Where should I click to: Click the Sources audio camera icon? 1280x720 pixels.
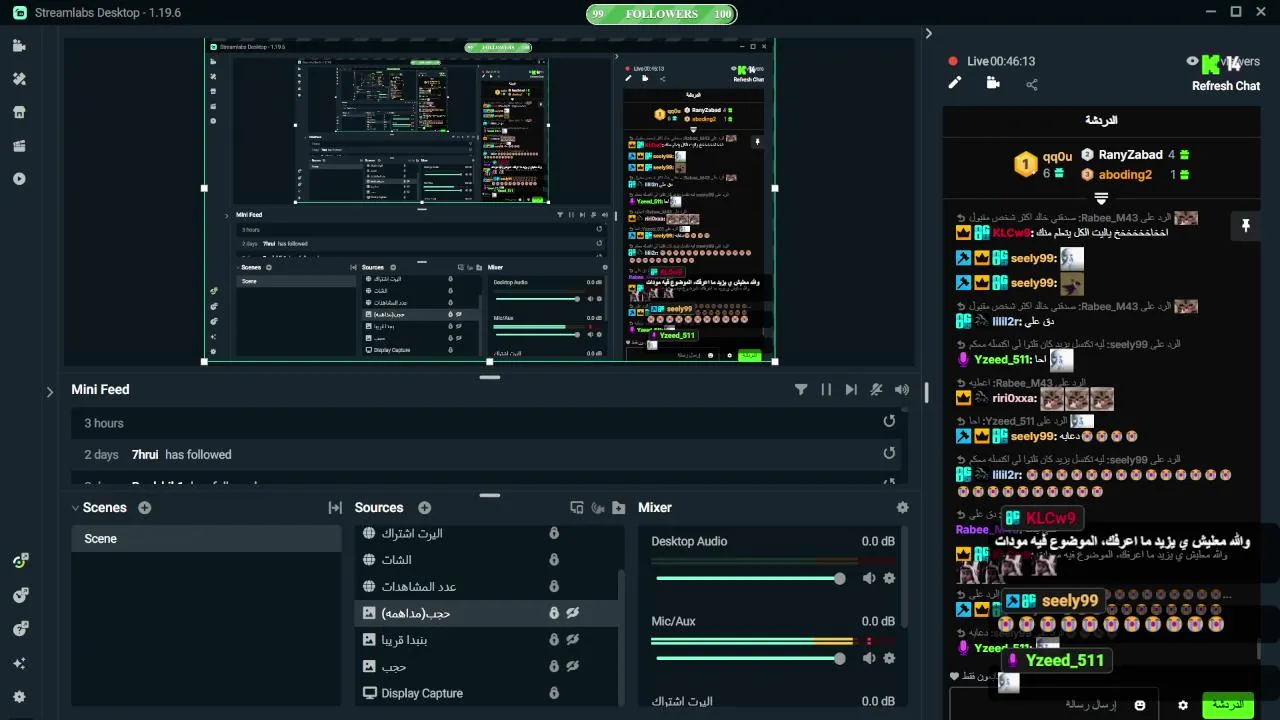click(598, 508)
